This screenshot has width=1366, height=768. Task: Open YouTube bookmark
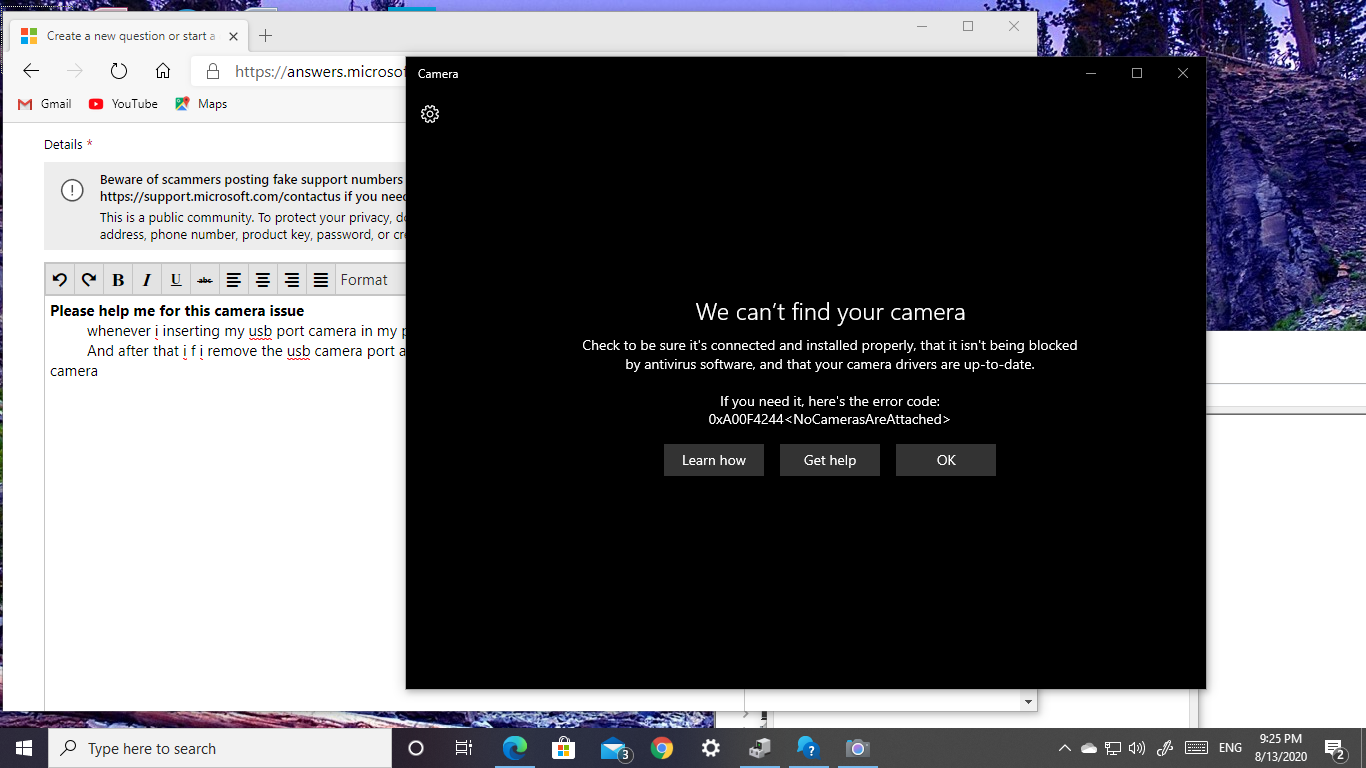click(123, 104)
